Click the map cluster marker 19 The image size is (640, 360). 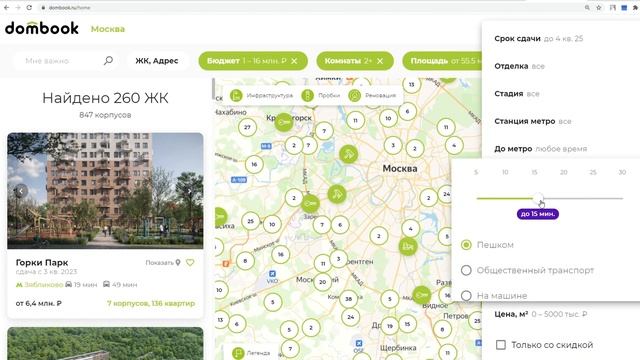coord(390,326)
